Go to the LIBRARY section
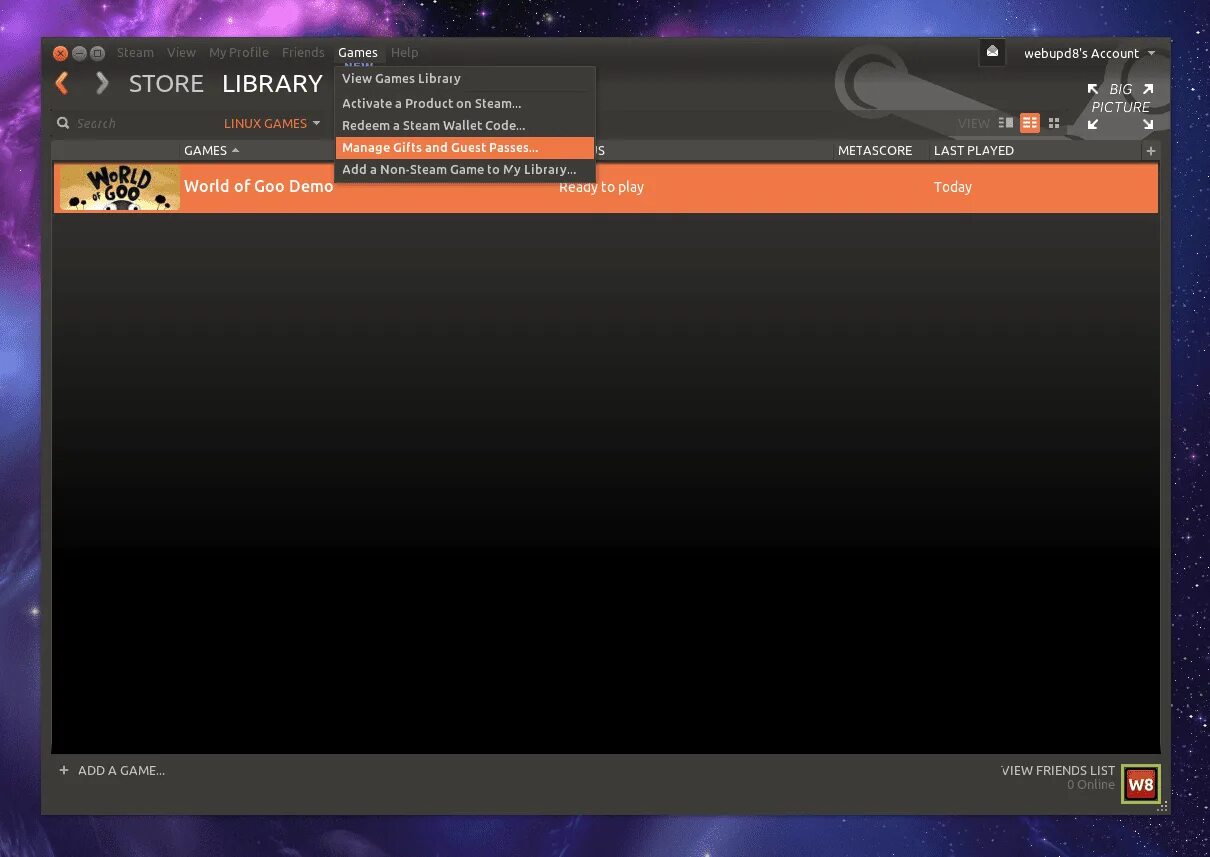Viewport: 1210px width, 857px height. [272, 83]
